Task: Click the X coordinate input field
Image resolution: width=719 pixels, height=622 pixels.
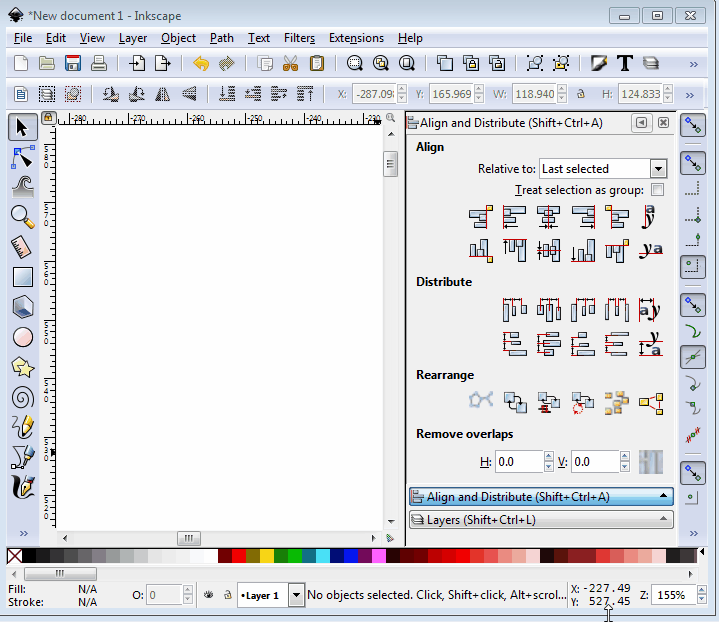Action: [x=374, y=94]
